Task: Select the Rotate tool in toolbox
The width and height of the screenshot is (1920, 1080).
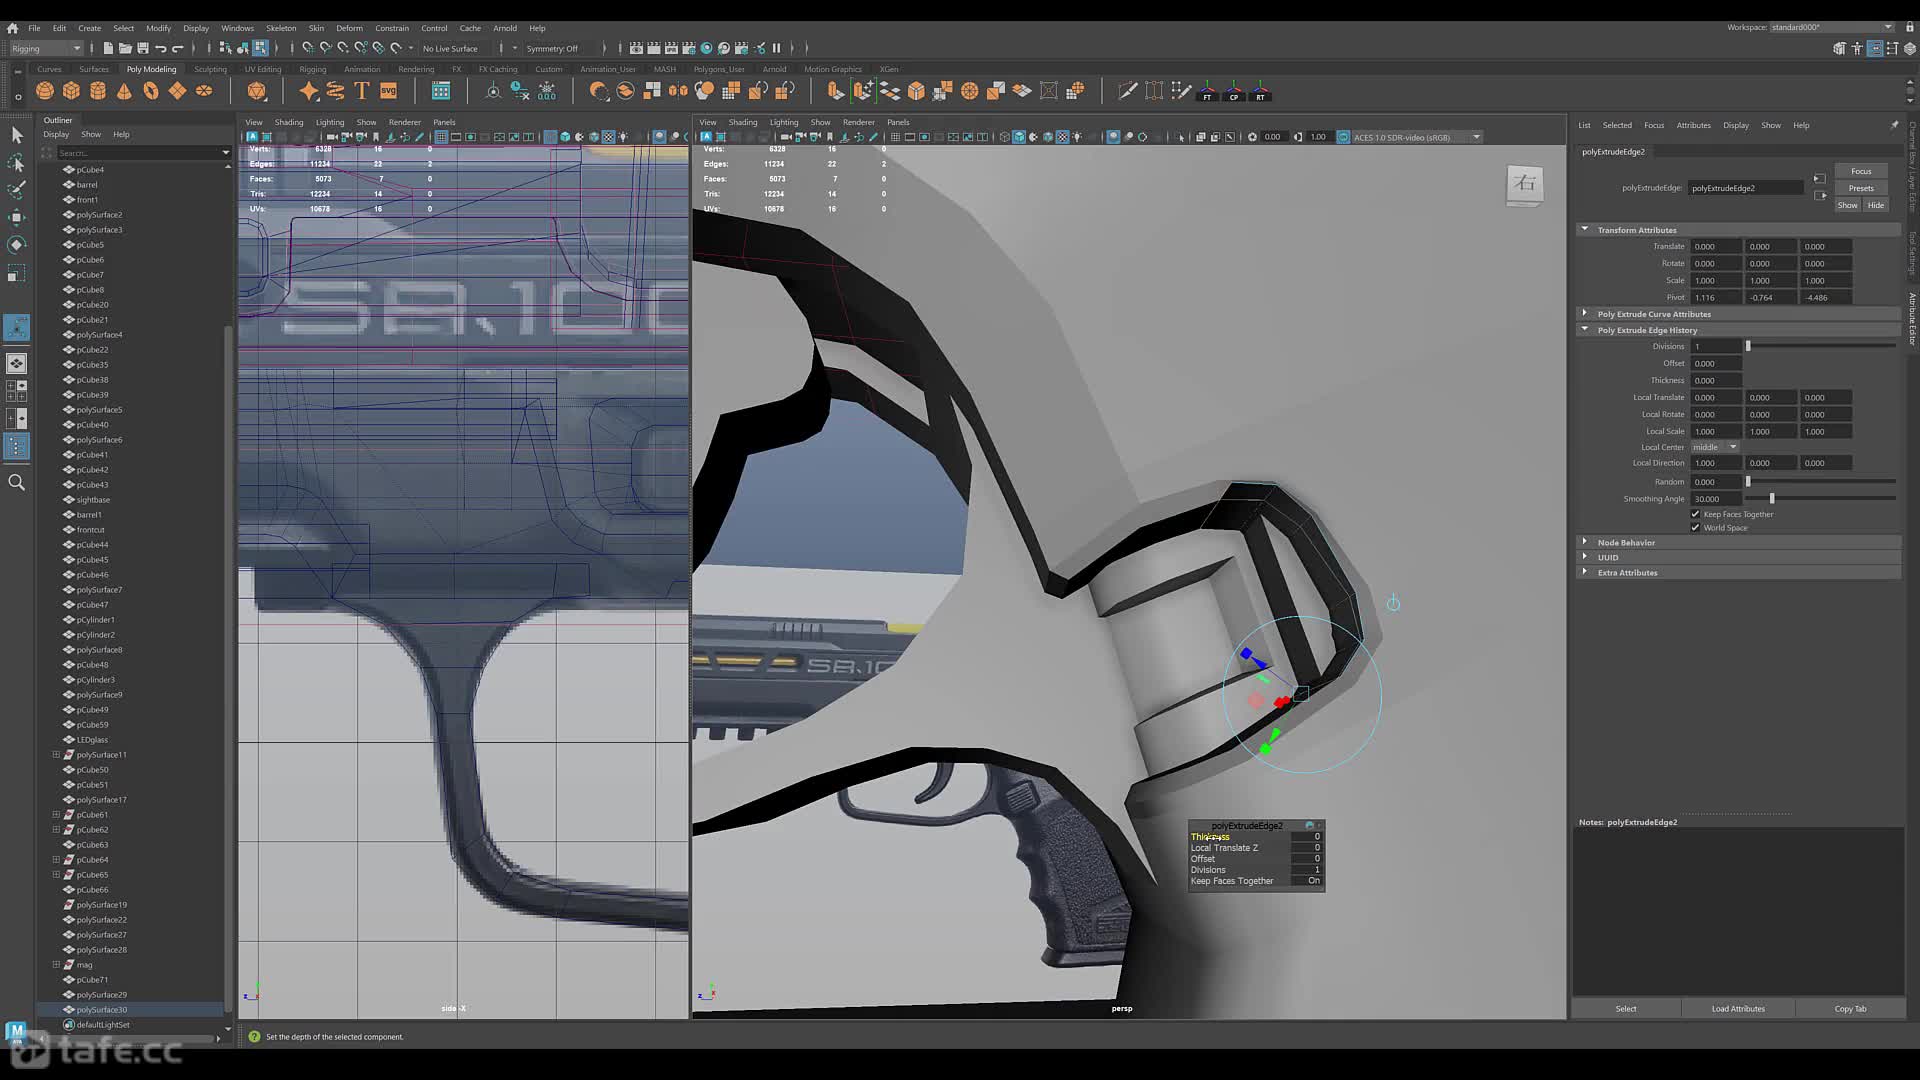Action: pyautogui.click(x=16, y=245)
